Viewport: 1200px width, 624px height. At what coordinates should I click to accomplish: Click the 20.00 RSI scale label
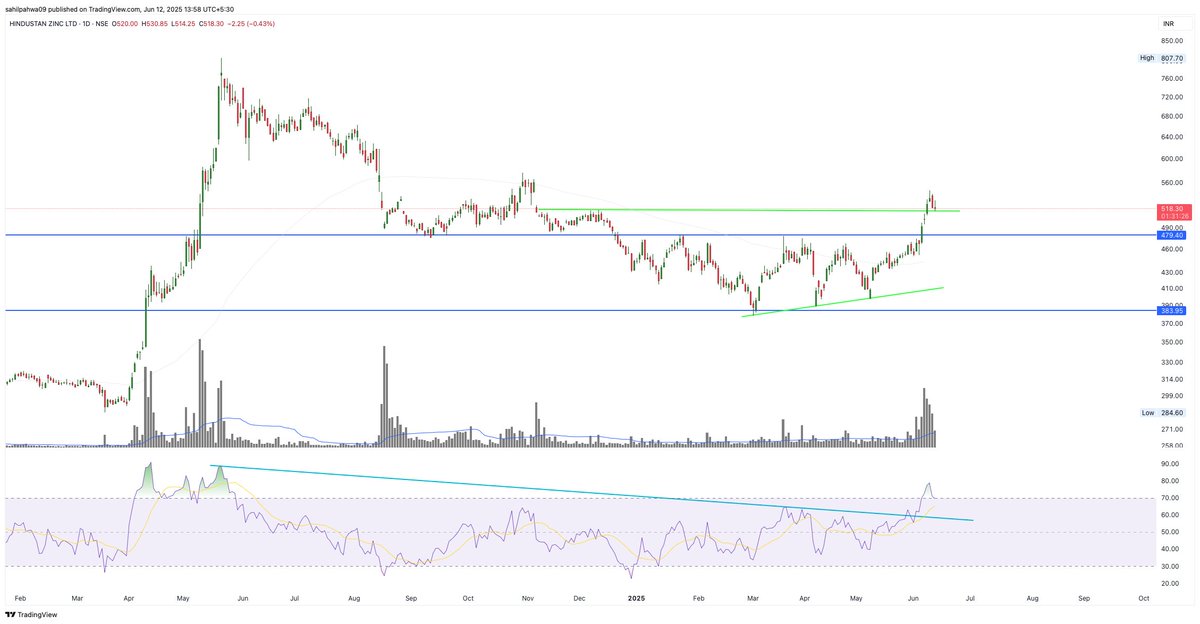tap(1169, 583)
